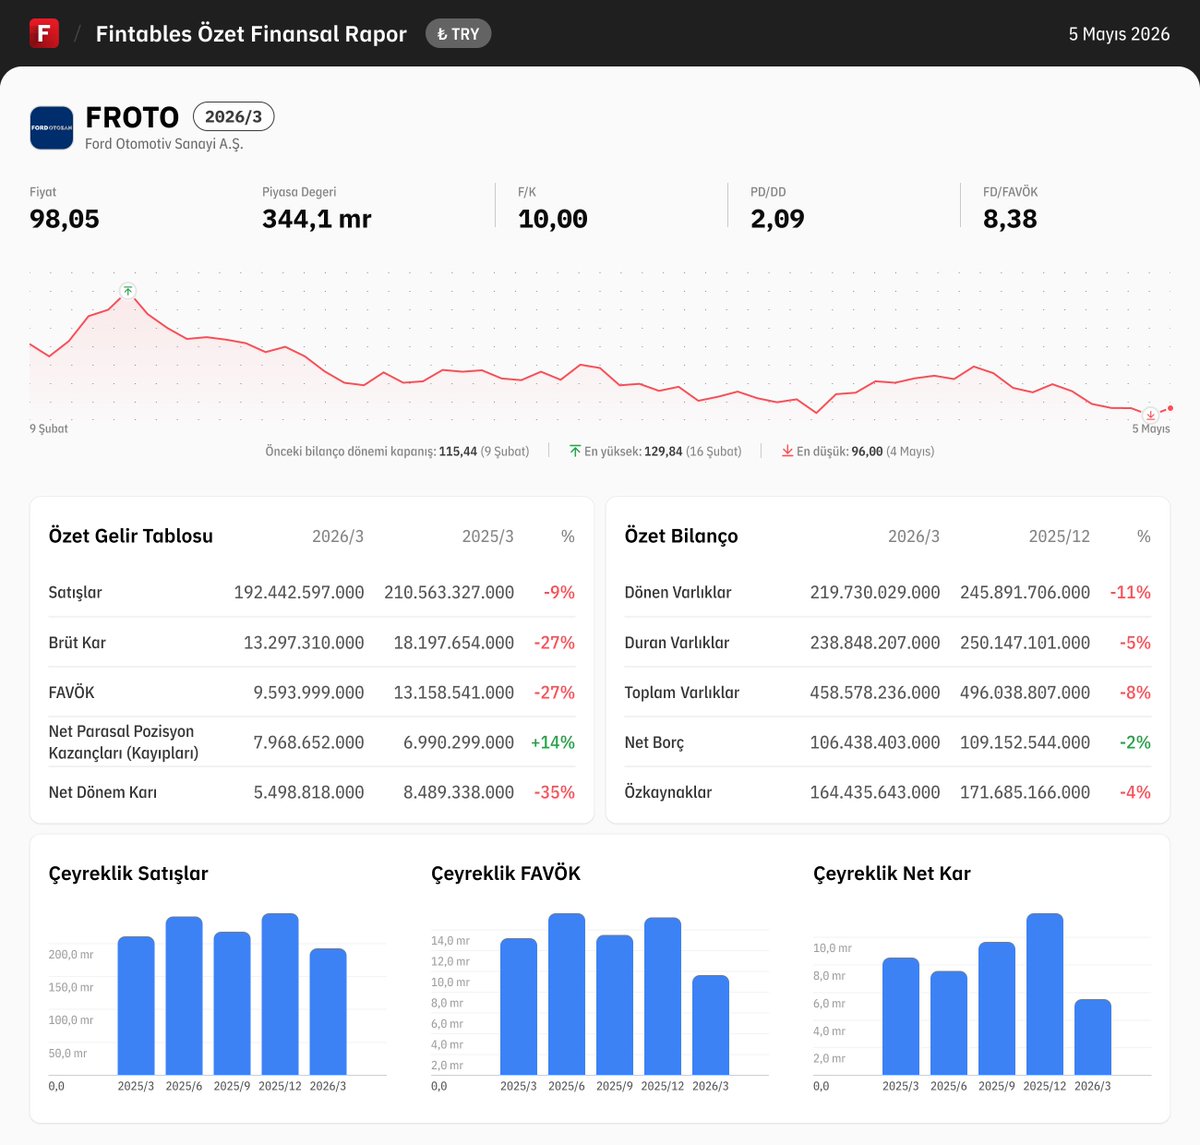Click the green En yüksek arrow icon
The width and height of the screenshot is (1200, 1145).
coord(575,451)
